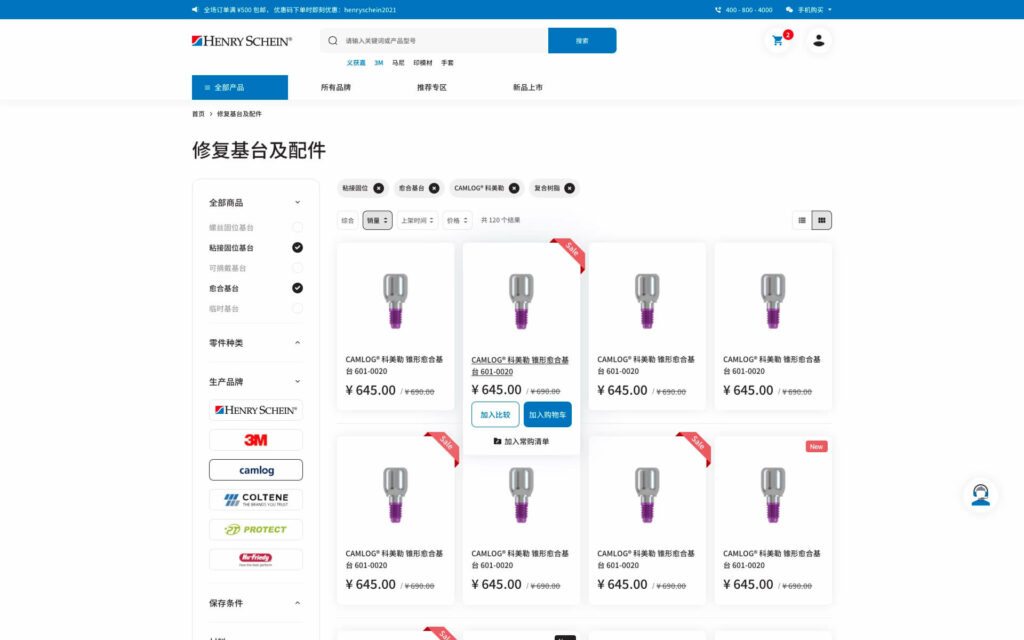
Task: Click the Henry Schein header logo
Action: pyautogui.click(x=242, y=40)
